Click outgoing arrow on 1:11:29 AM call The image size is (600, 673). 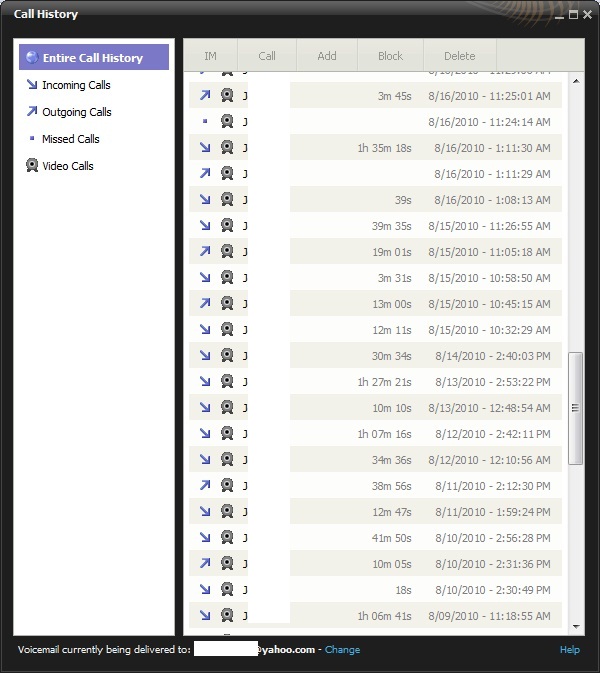coord(205,173)
